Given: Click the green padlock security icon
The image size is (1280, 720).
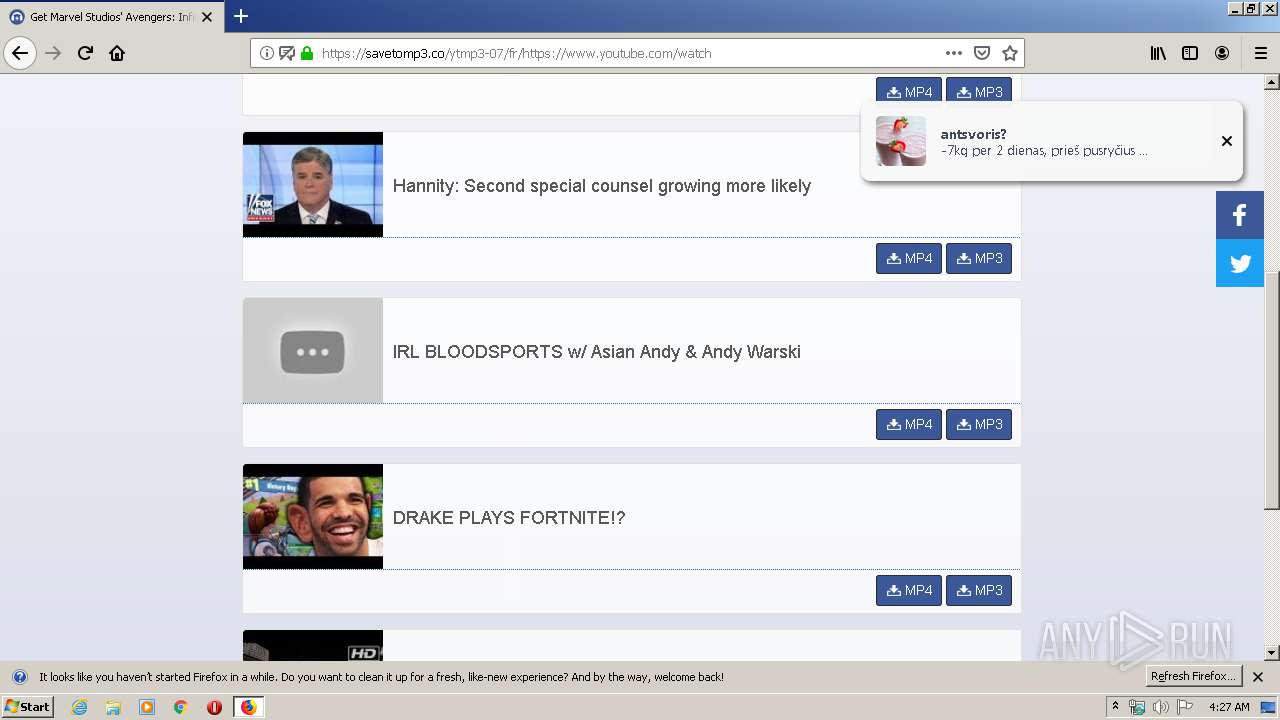Looking at the screenshot, I should [x=307, y=53].
